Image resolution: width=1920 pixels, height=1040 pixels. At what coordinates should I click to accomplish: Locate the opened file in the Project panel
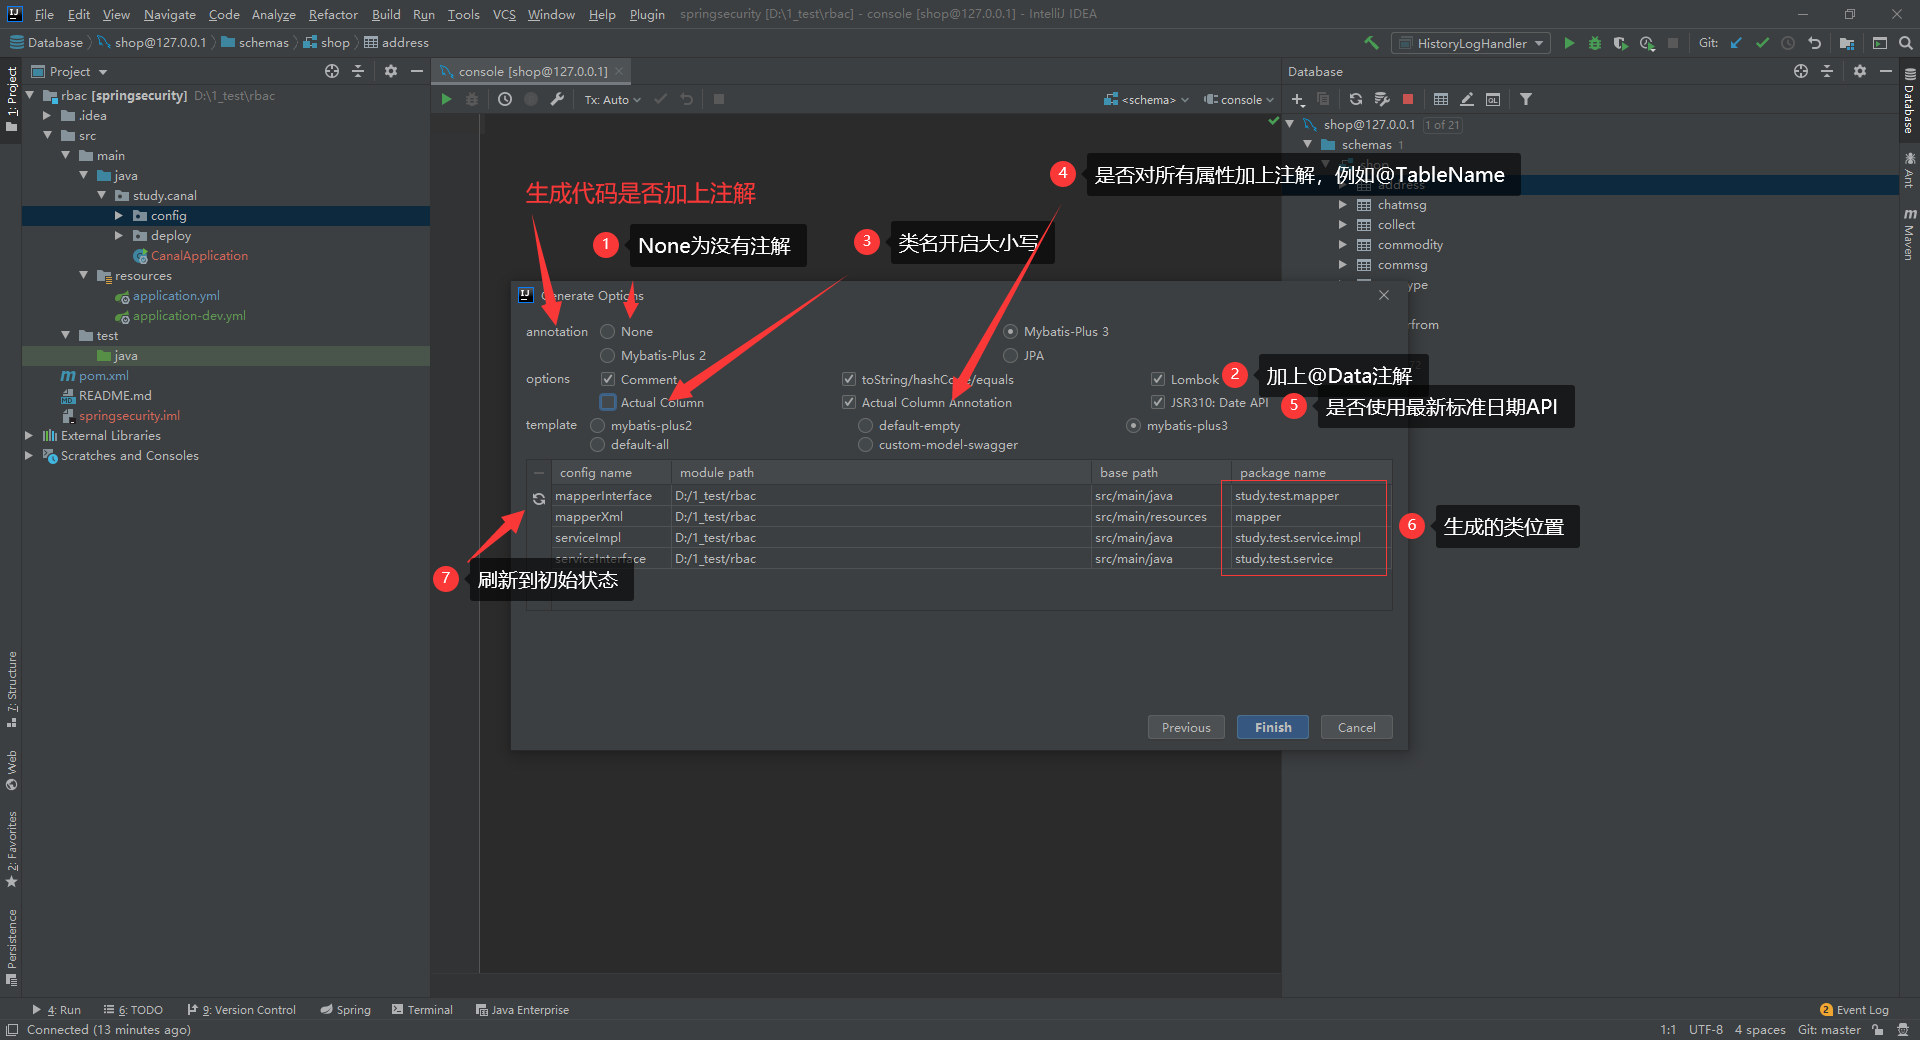[332, 71]
